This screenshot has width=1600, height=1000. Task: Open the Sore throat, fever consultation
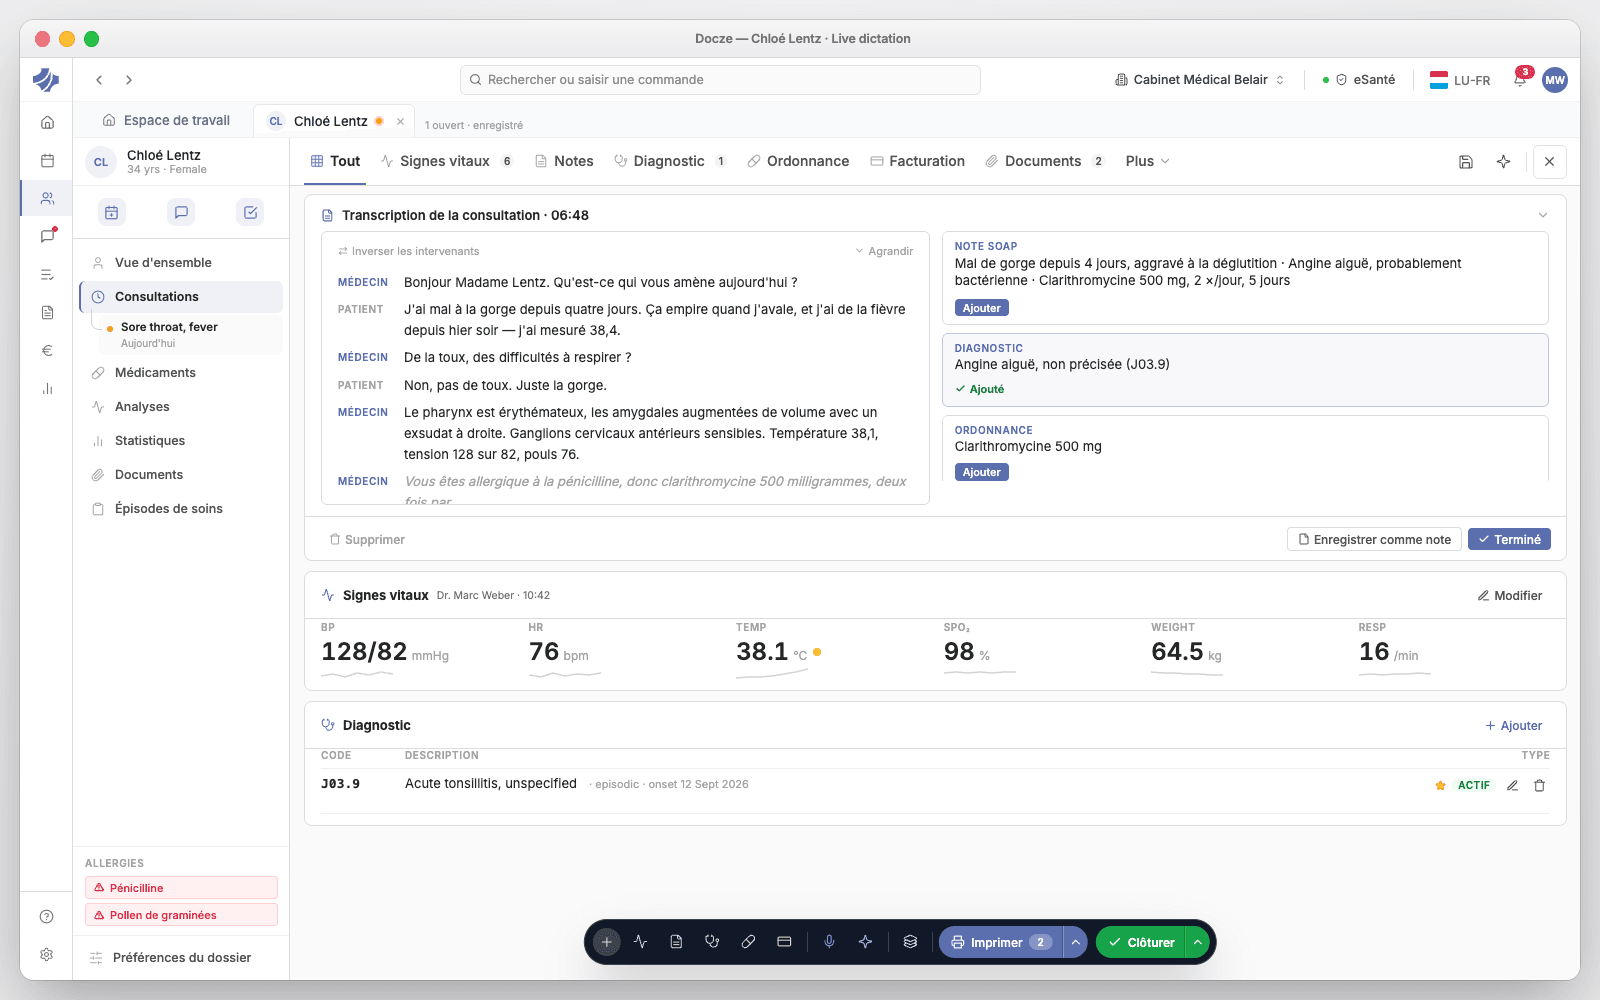(190, 334)
